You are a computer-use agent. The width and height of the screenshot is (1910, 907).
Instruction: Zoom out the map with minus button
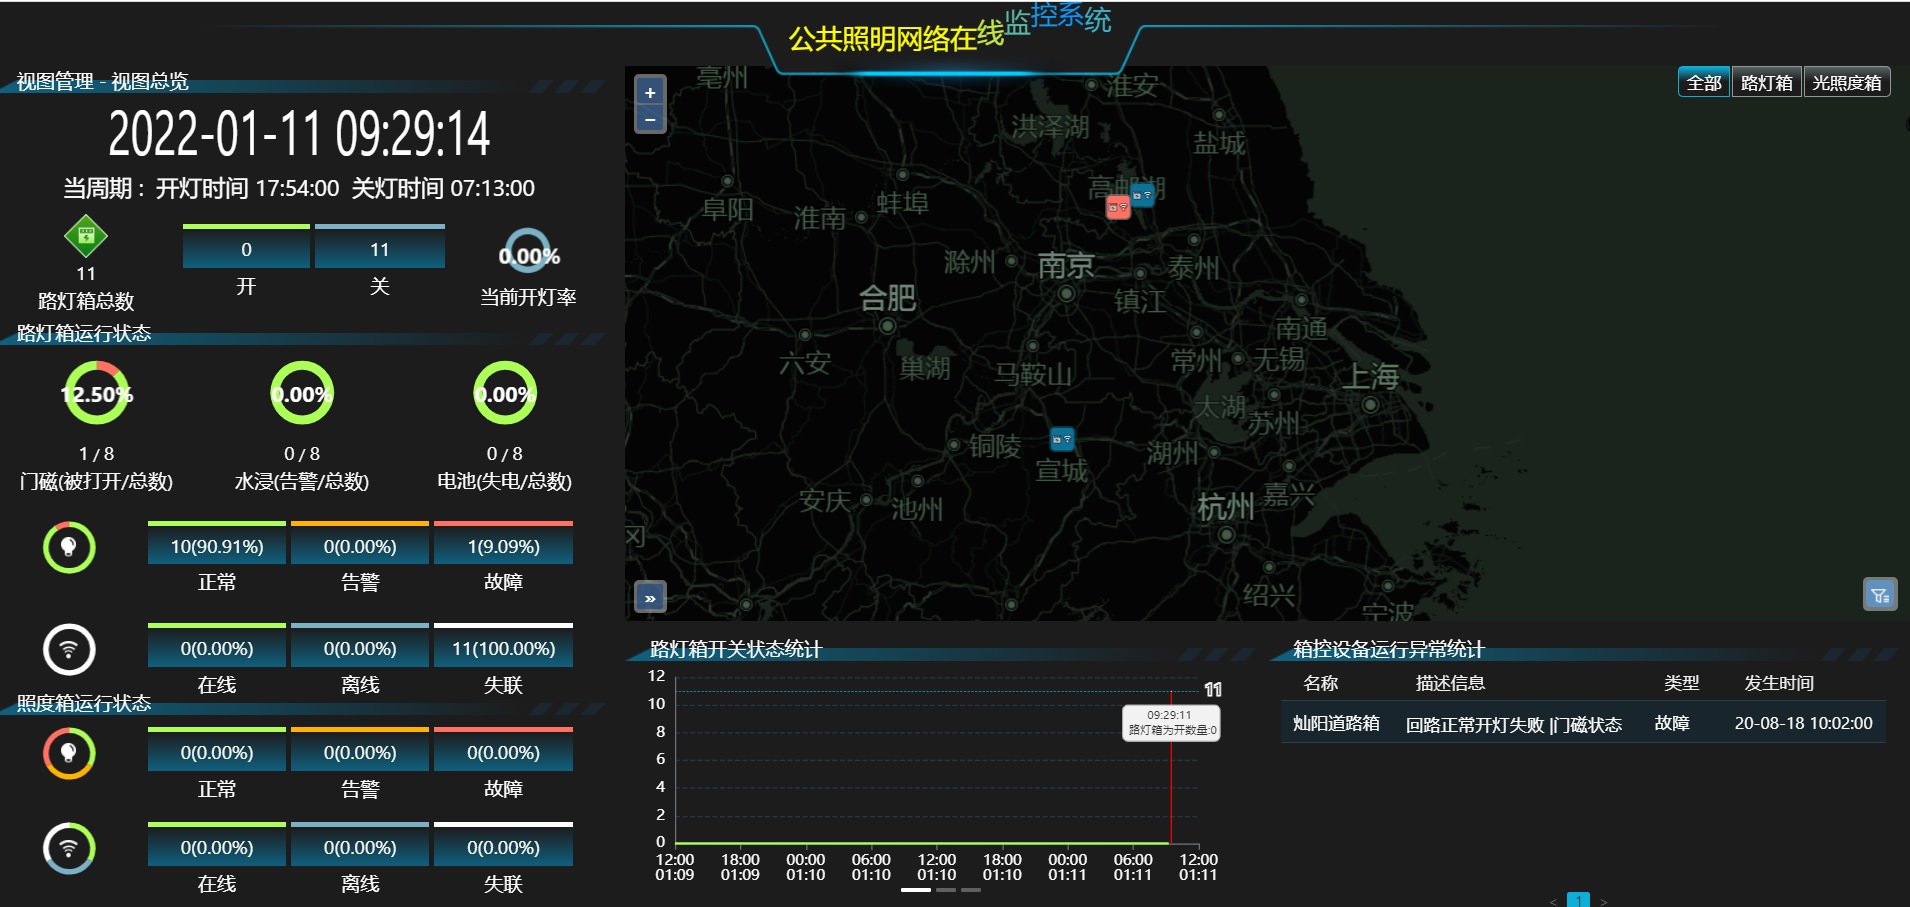click(x=650, y=120)
